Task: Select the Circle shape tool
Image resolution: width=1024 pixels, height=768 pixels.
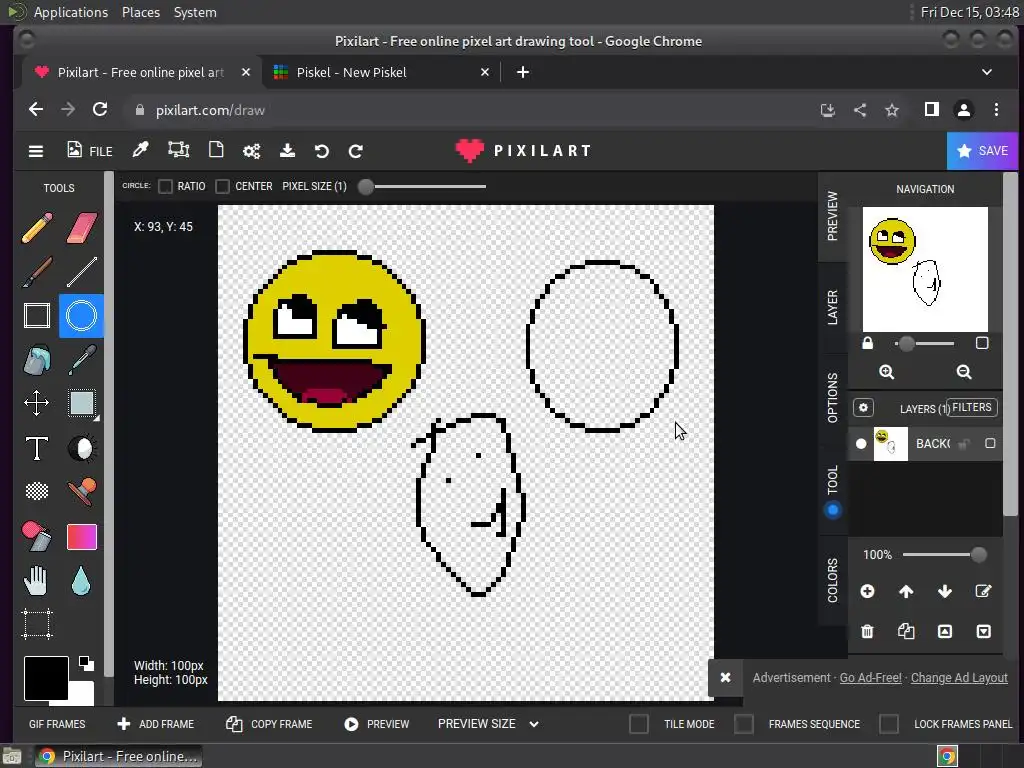Action: click(82, 315)
